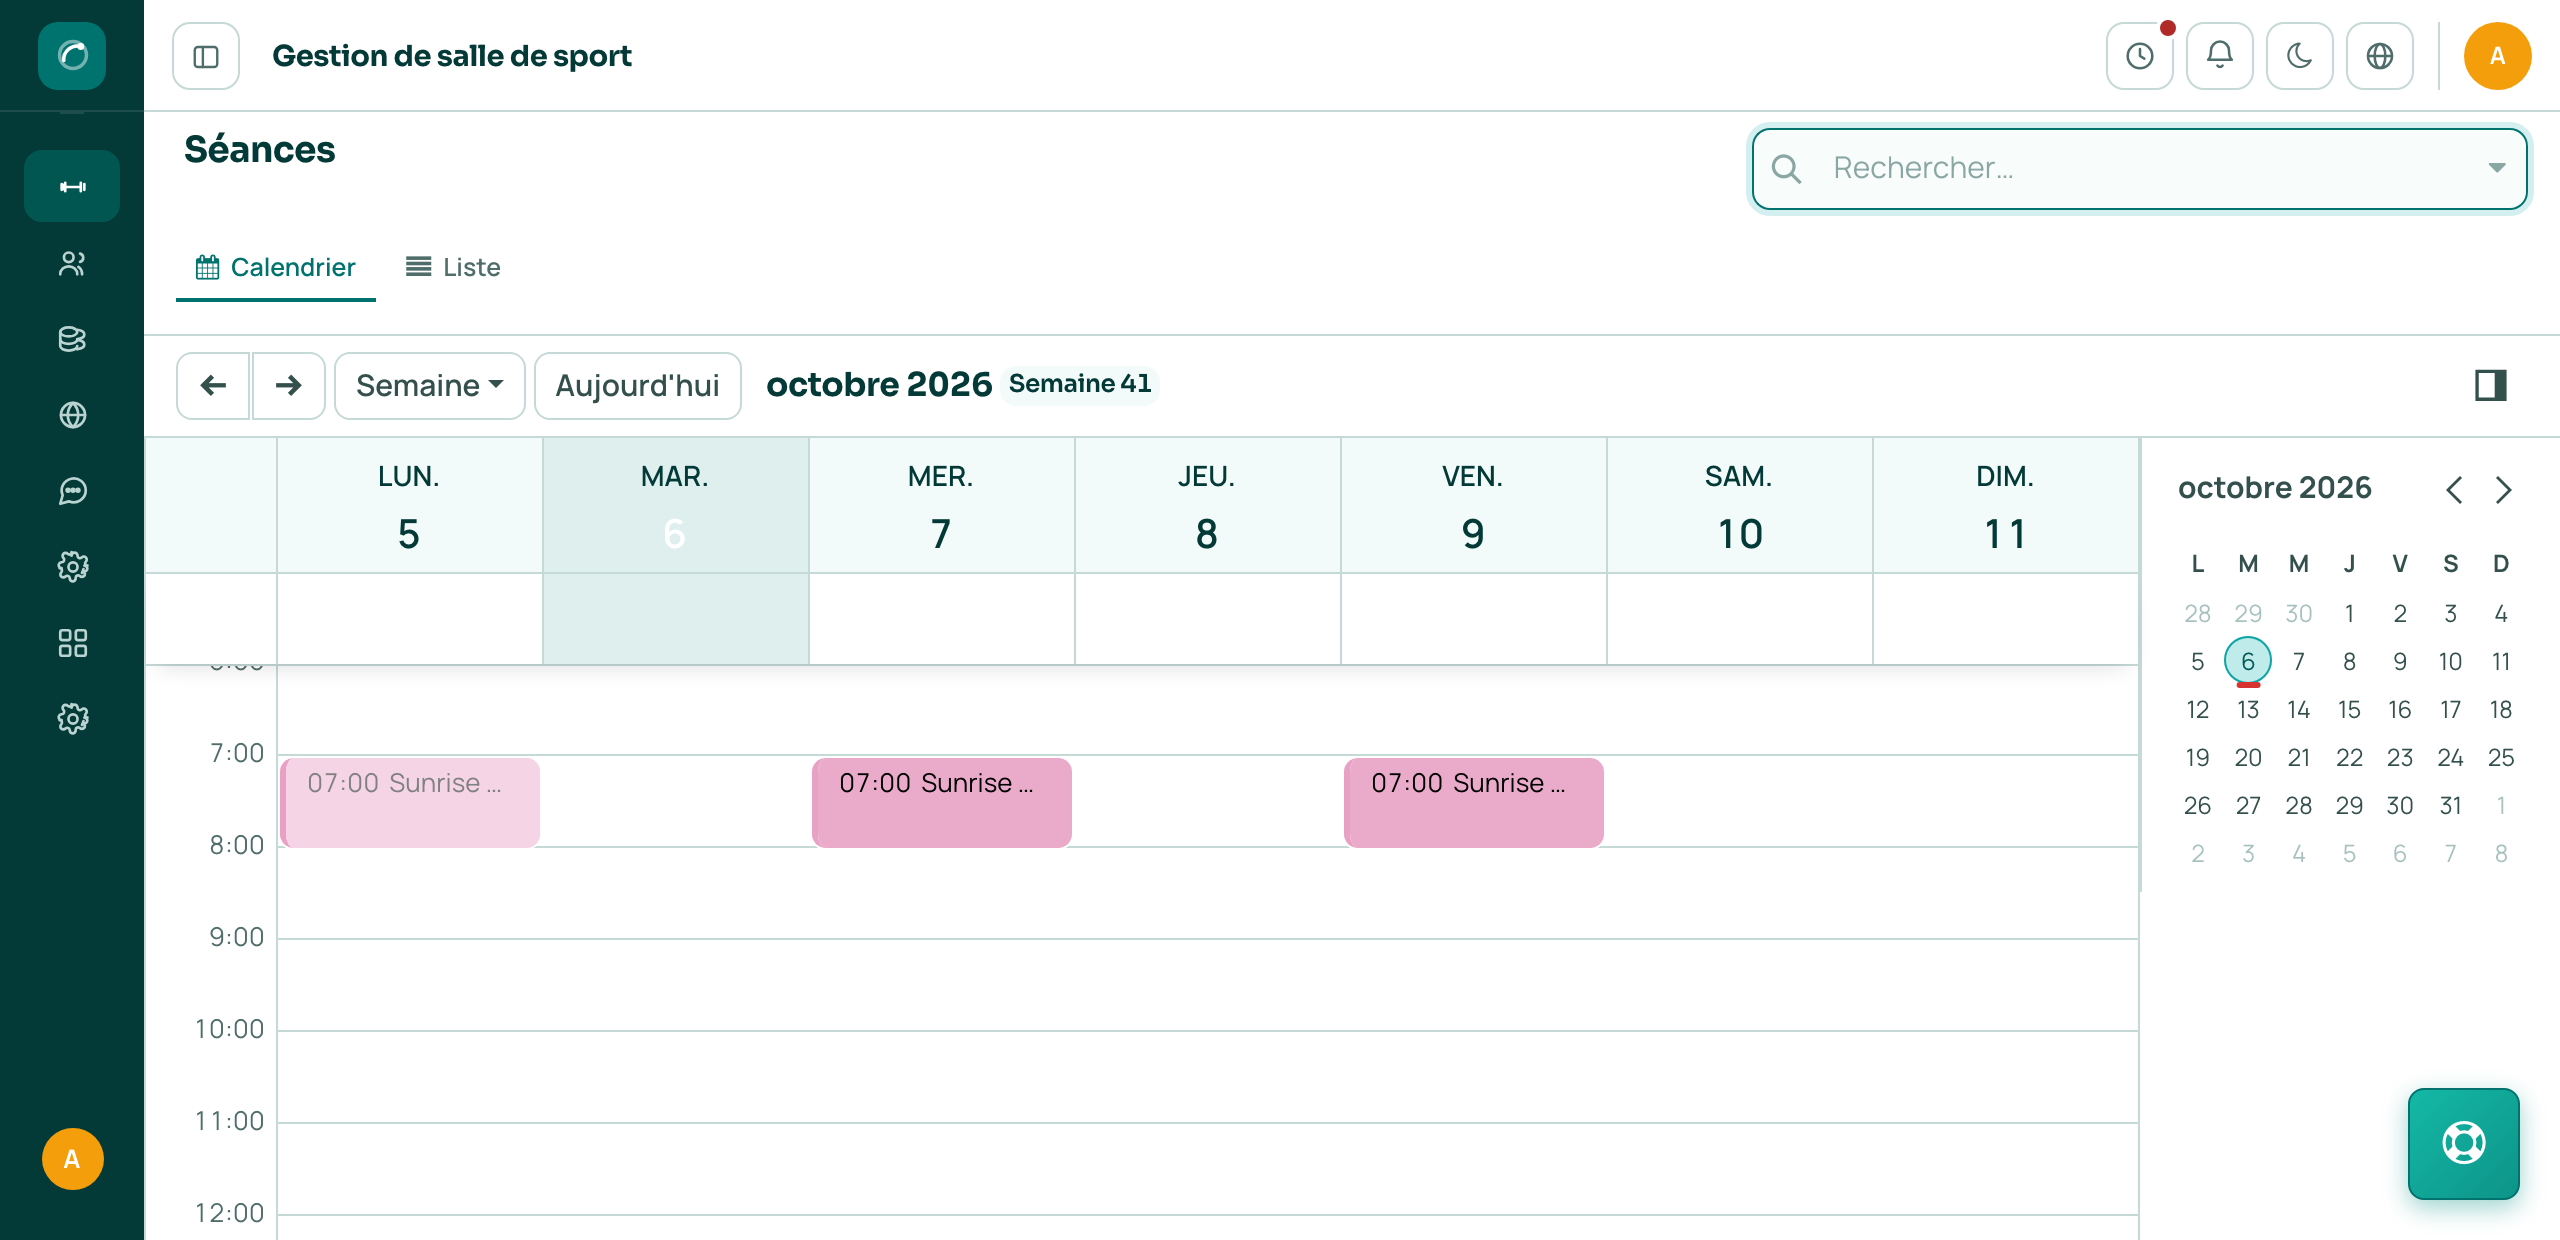The width and height of the screenshot is (2560, 1240).
Task: Switch to Calendrier tab
Action: (x=276, y=267)
